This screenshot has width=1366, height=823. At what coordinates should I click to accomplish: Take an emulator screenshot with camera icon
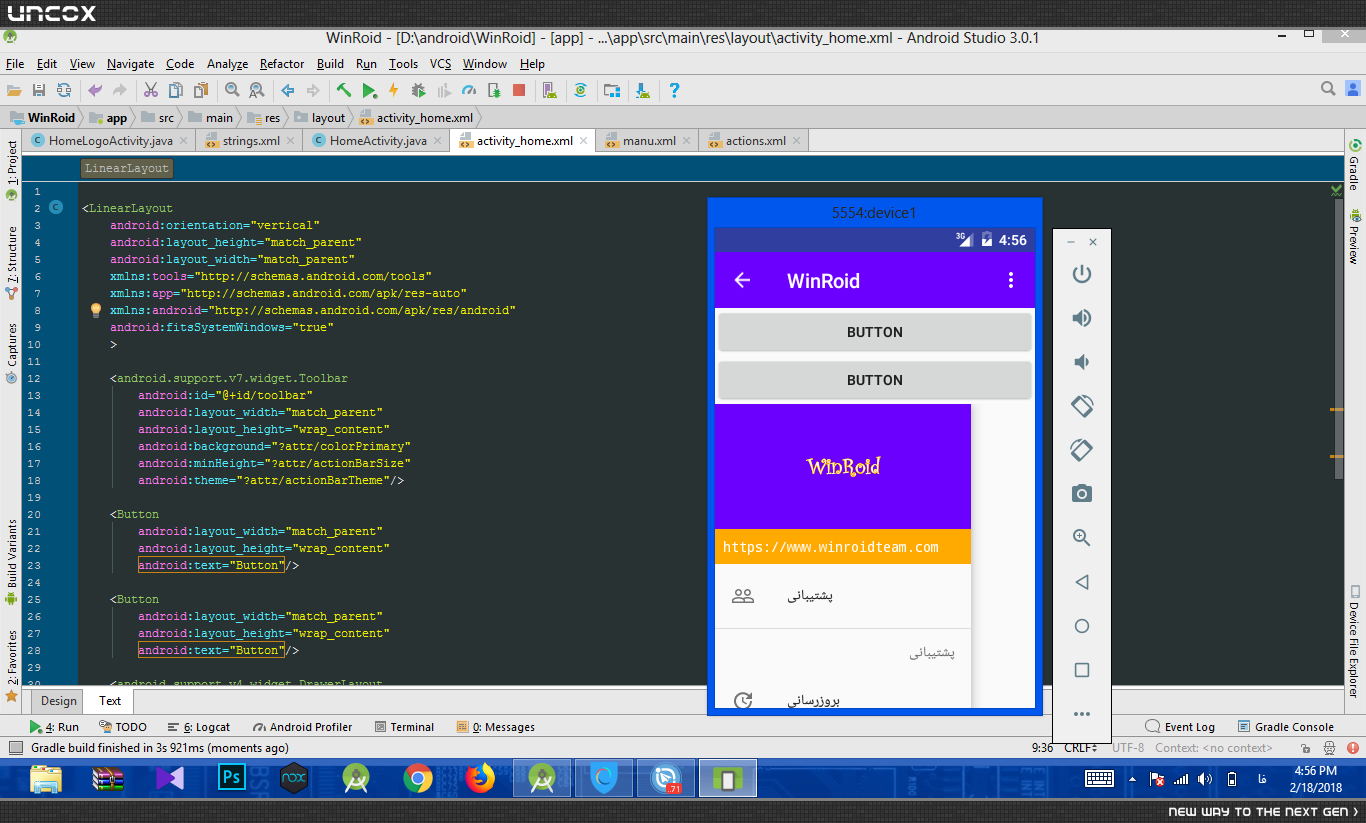pyautogui.click(x=1081, y=493)
